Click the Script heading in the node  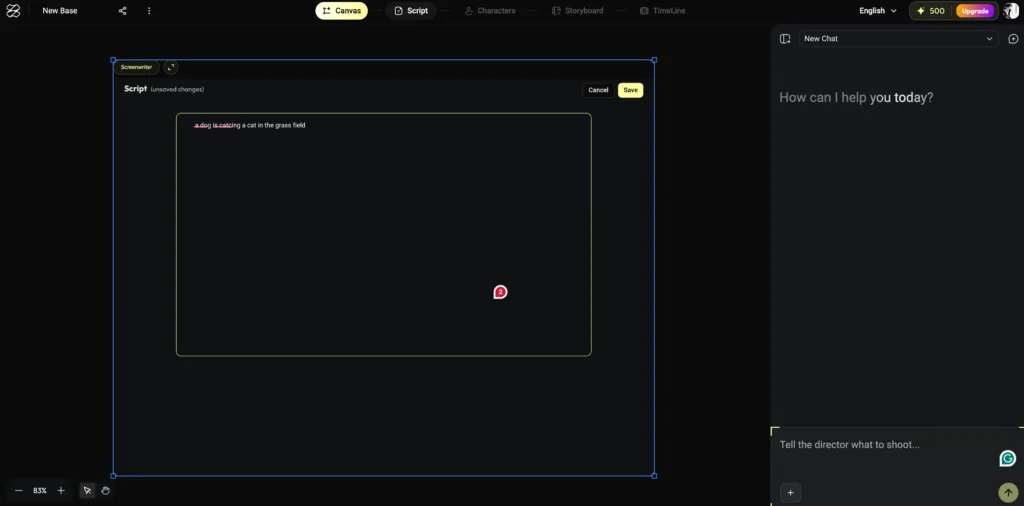[135, 89]
